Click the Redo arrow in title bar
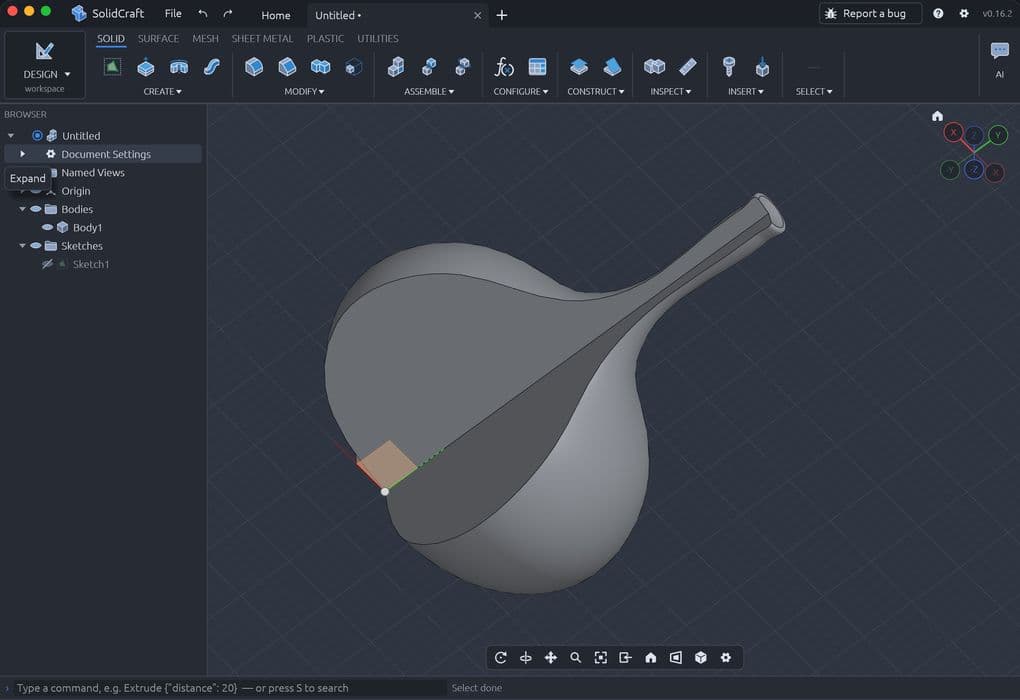 tap(228, 14)
